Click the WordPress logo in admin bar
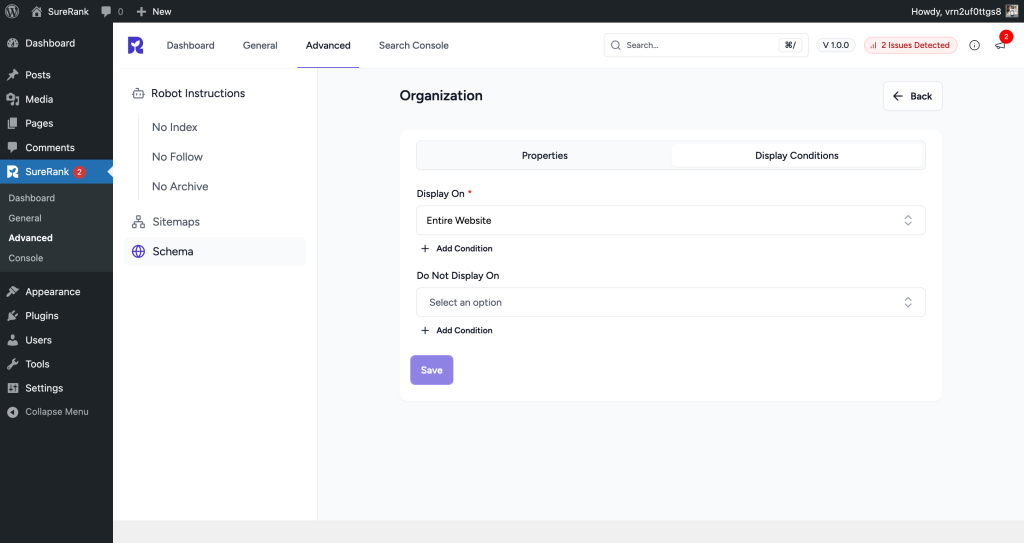Screen dimensions: 1024x543 point(12,11)
